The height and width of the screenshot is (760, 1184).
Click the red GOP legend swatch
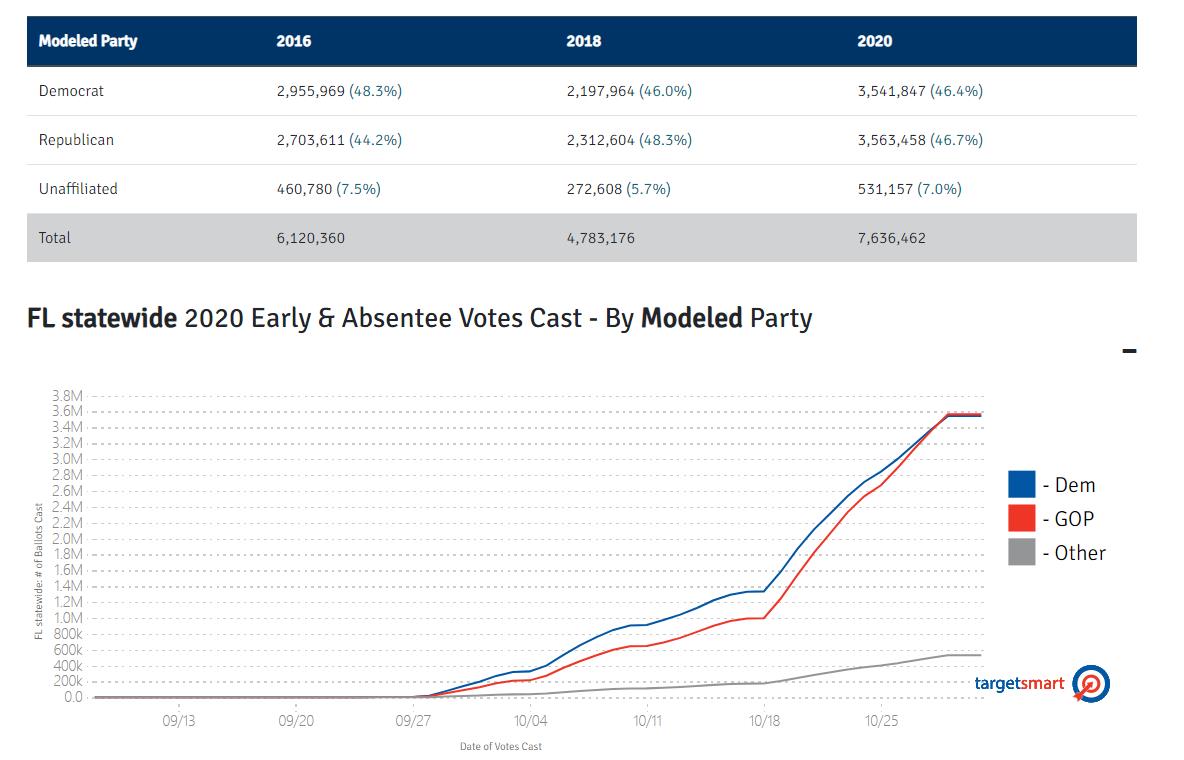1021,518
